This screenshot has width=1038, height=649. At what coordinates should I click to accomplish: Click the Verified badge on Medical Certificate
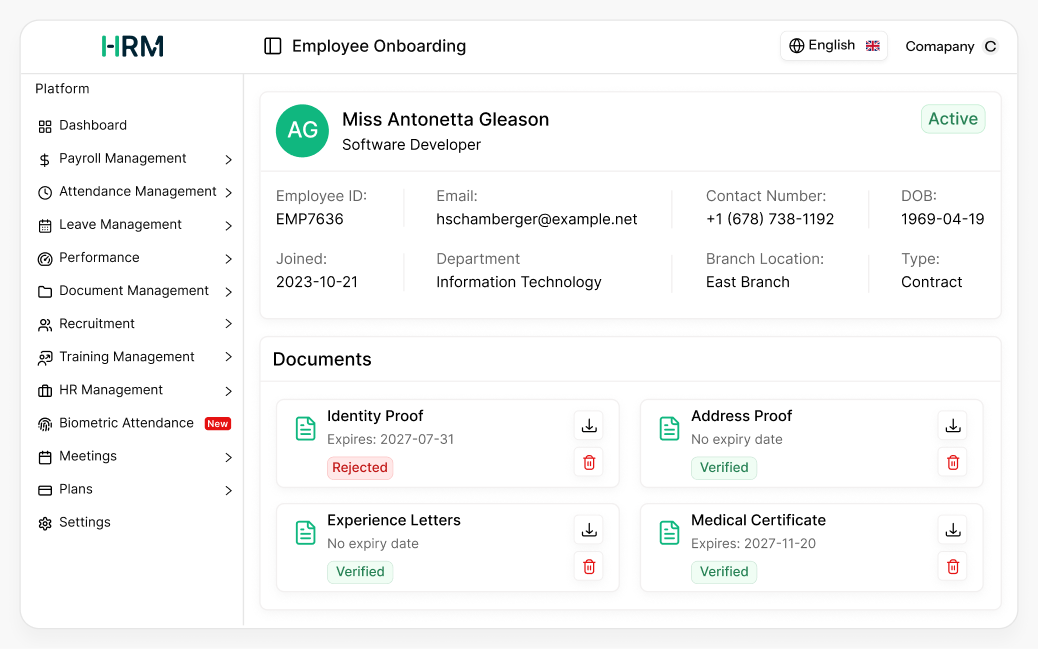[724, 571]
